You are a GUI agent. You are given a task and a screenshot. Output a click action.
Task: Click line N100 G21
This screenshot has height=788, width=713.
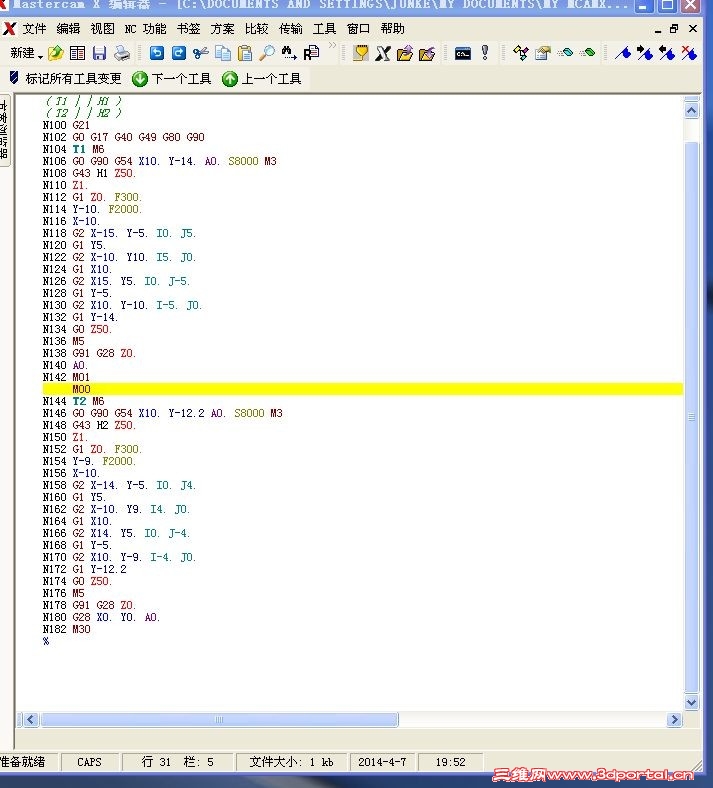pyautogui.click(x=66, y=125)
